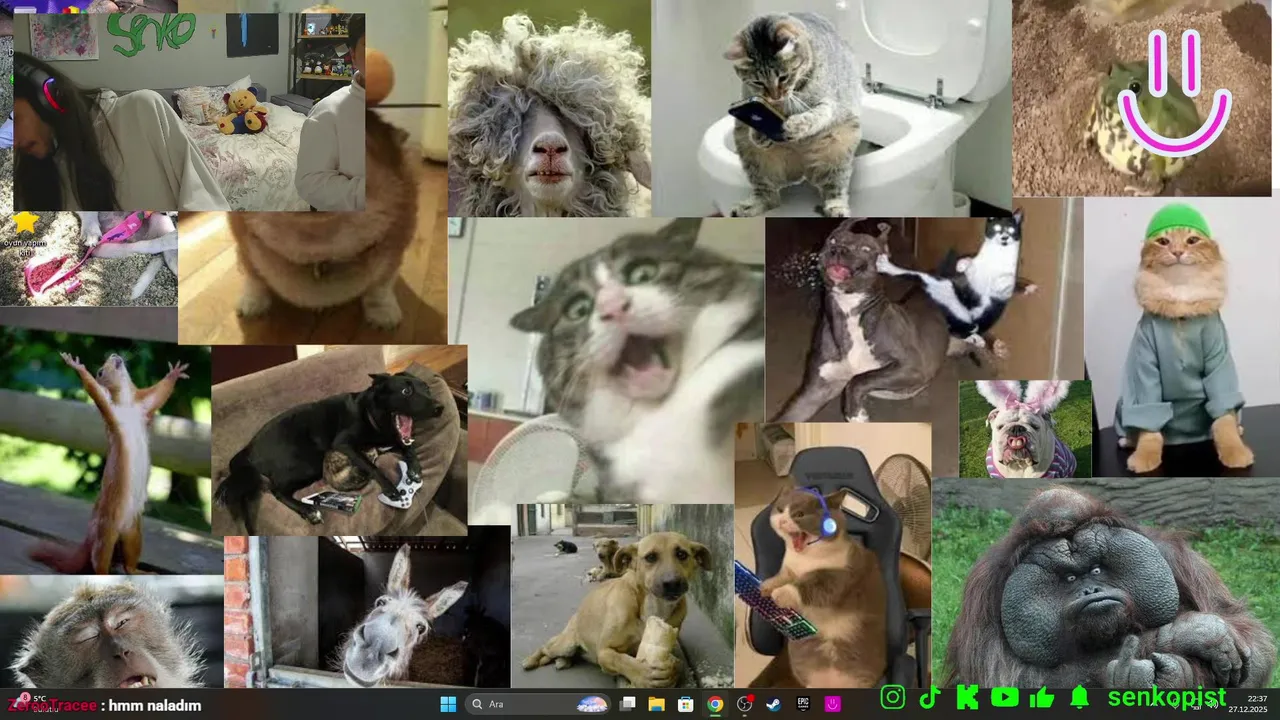Launch Microsoft Store from the taskbar
1280x720 pixels.
point(685,704)
